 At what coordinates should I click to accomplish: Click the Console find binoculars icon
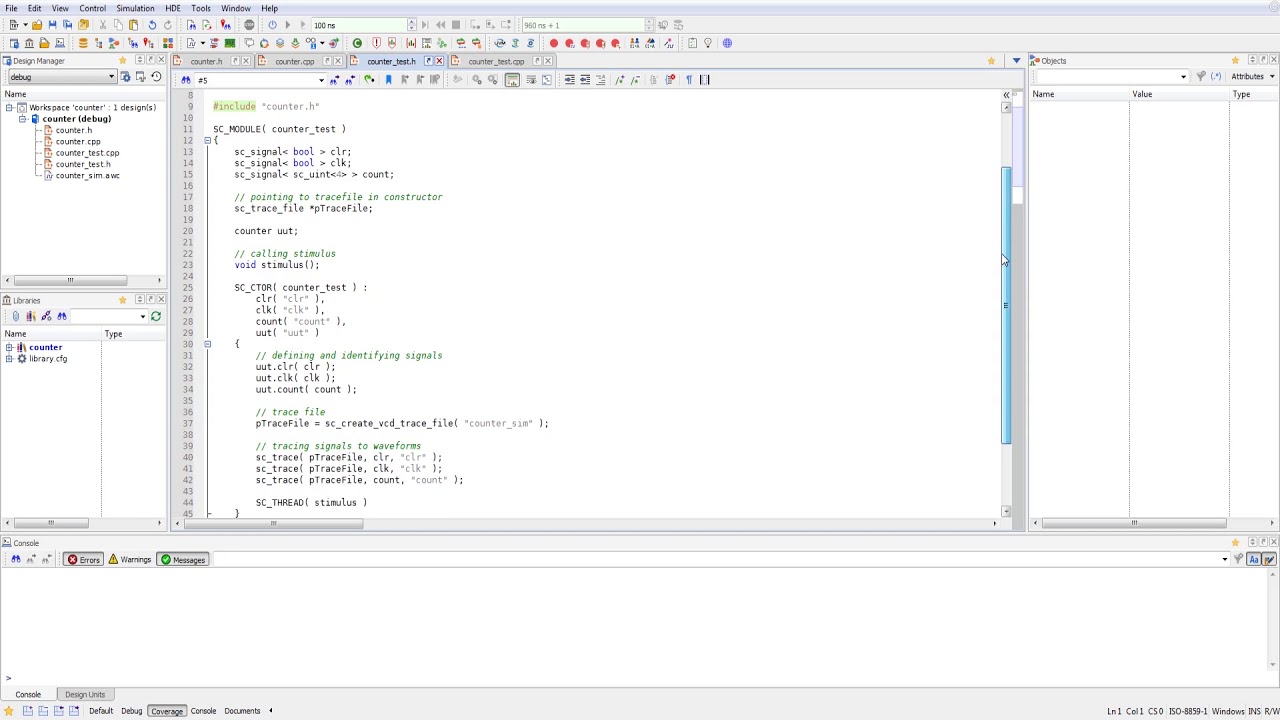(15, 560)
